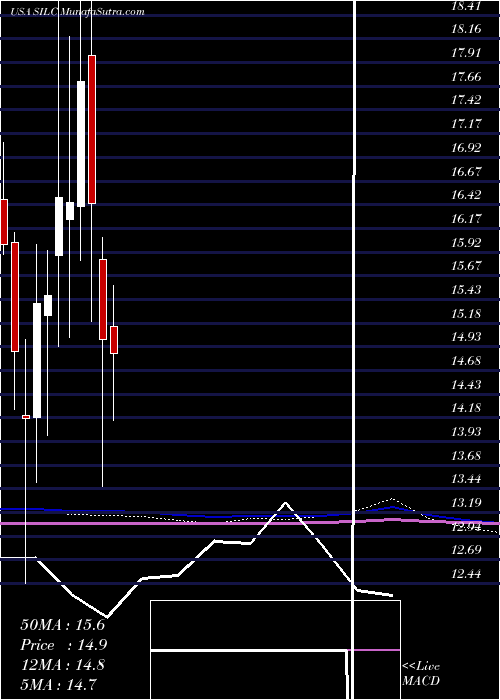
Task: Click the 12MA : 14.8 readout
Action: [62, 665]
